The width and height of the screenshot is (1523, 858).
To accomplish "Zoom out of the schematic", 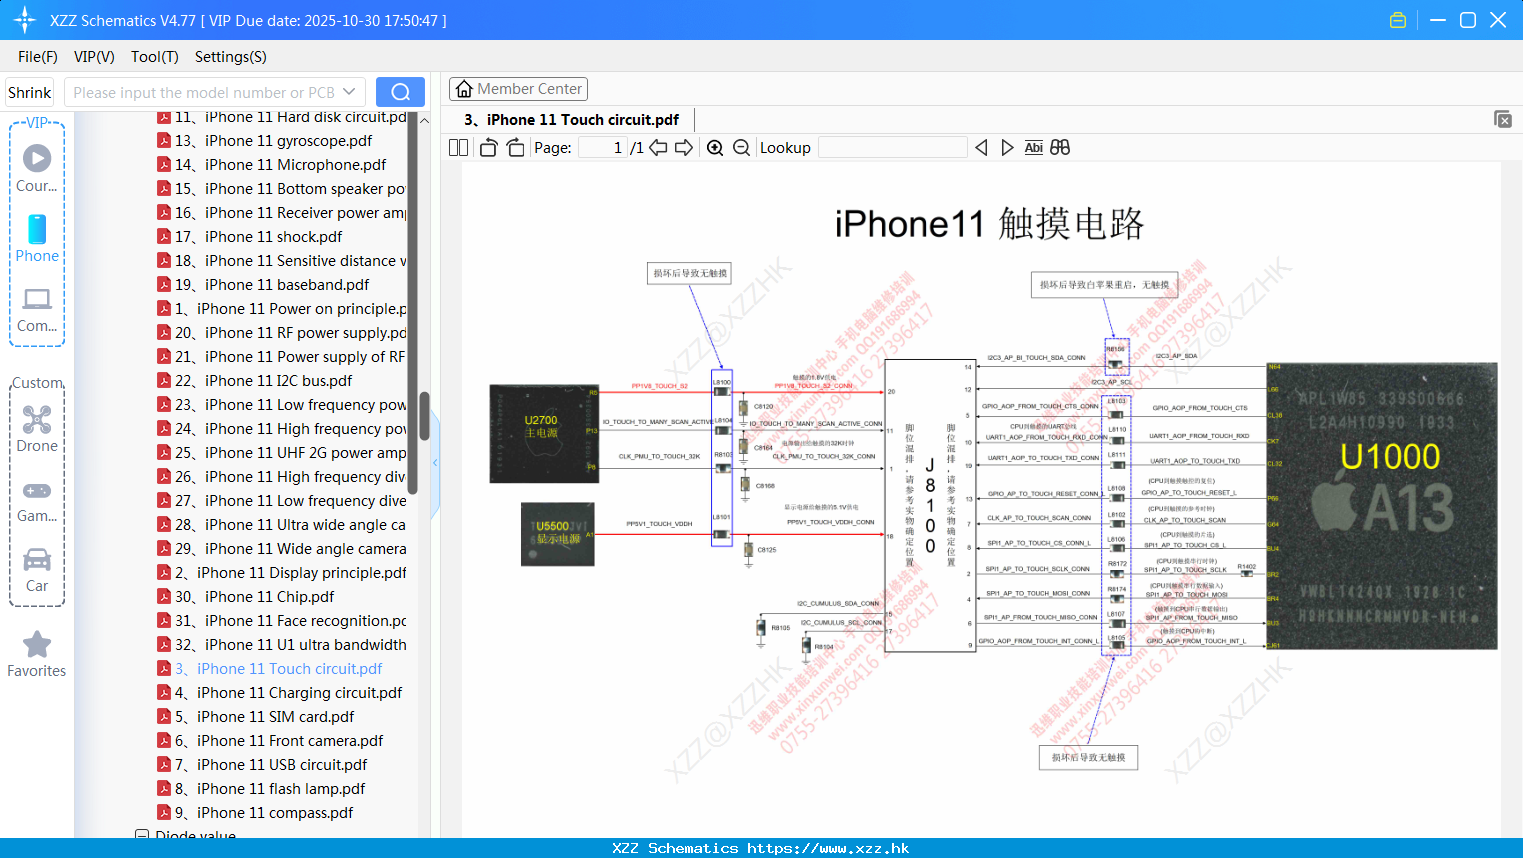I will [x=741, y=148].
